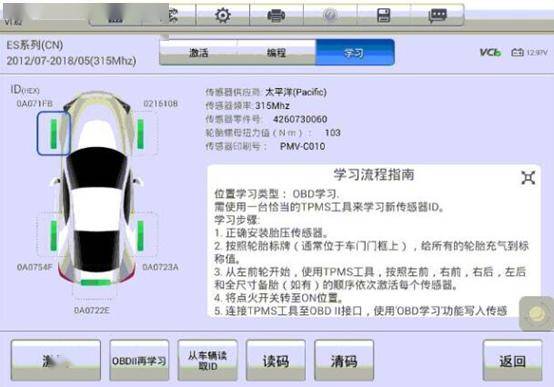Click step 1 正确安装胎压传感器

tap(271, 233)
